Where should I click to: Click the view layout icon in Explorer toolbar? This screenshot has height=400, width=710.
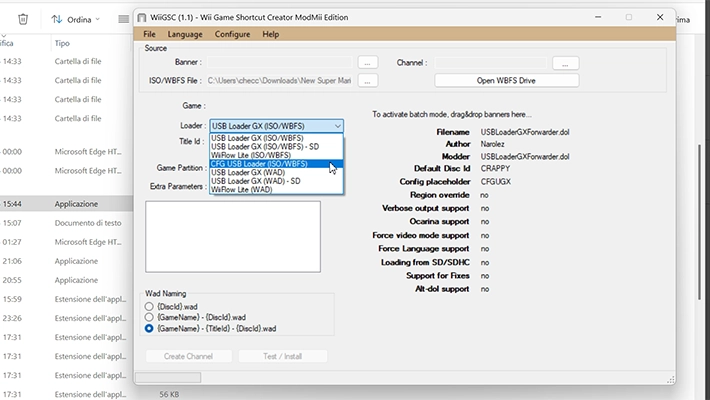tap(123, 19)
